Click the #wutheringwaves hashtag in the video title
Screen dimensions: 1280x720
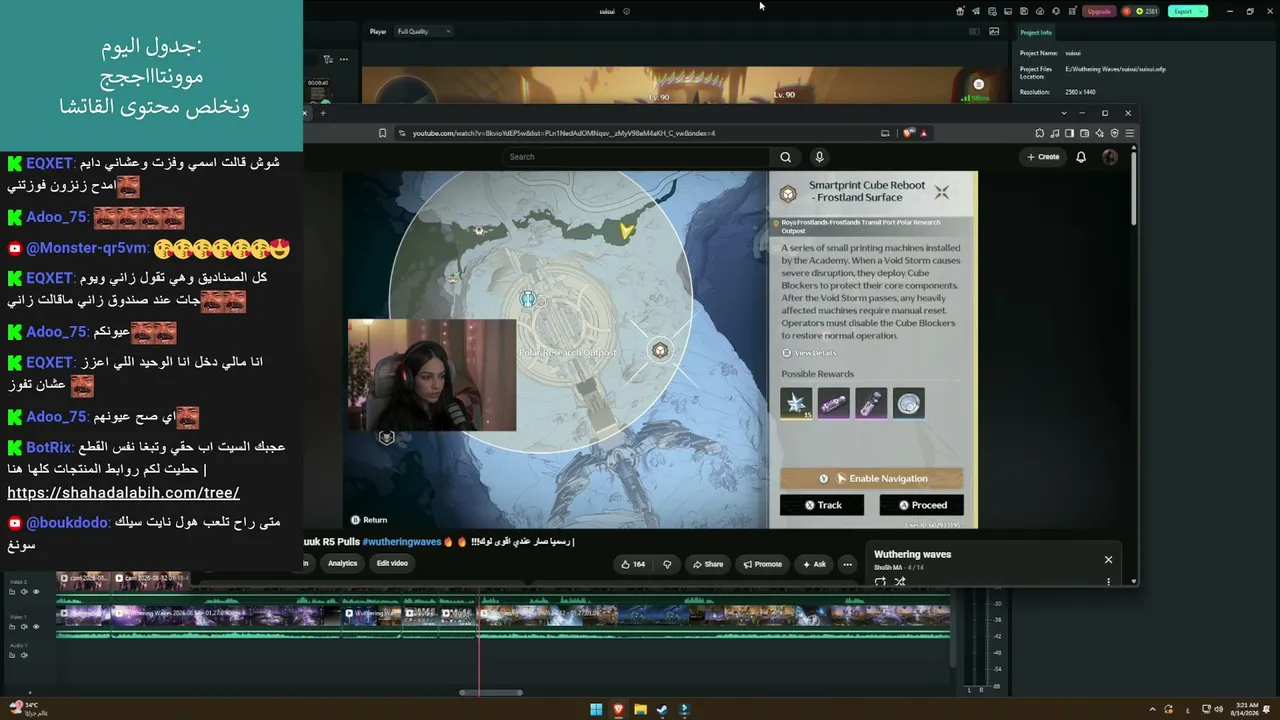(402, 542)
